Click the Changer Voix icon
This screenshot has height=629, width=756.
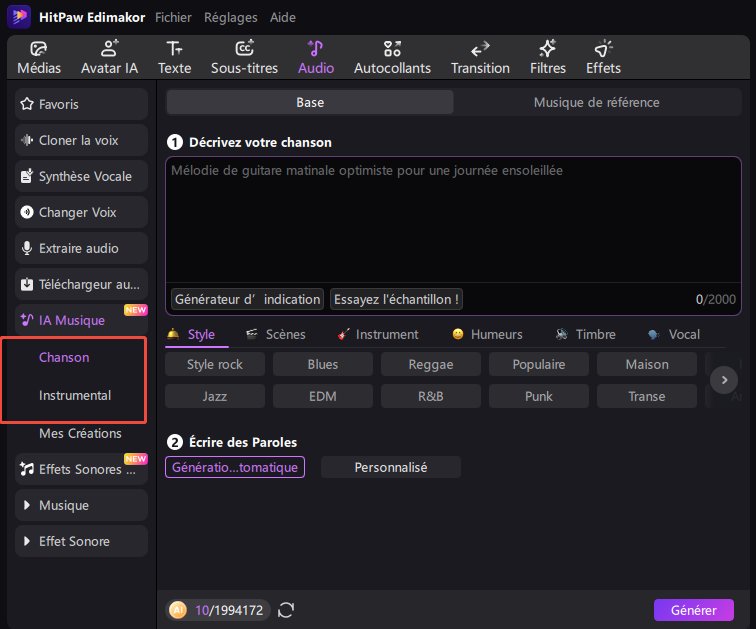[27, 212]
